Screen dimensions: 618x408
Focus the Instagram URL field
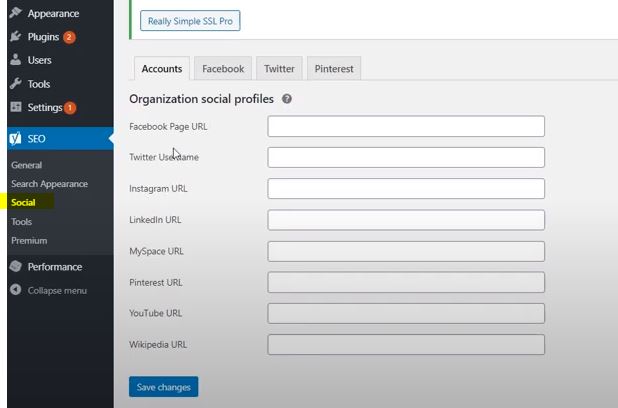pos(406,188)
